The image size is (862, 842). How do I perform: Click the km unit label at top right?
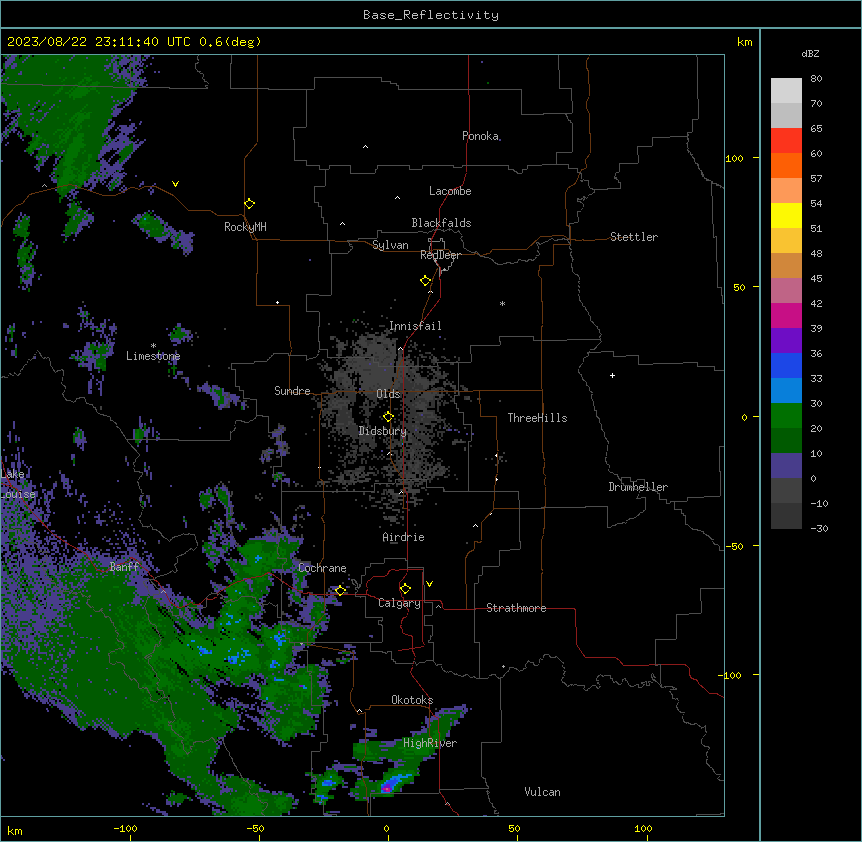point(744,42)
